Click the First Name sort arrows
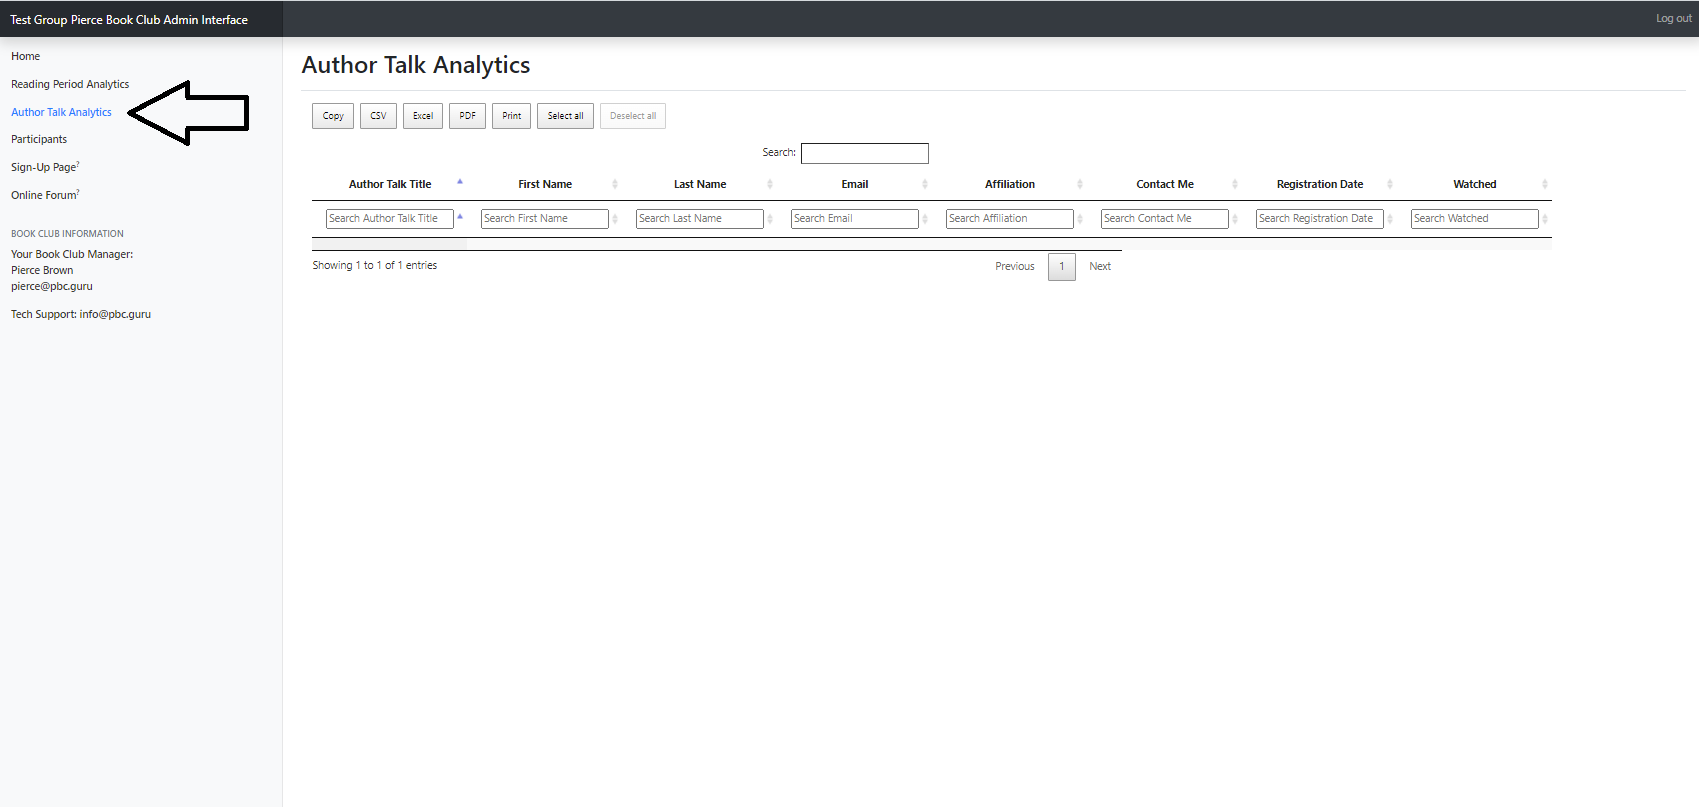The width and height of the screenshot is (1699, 807). [x=615, y=184]
